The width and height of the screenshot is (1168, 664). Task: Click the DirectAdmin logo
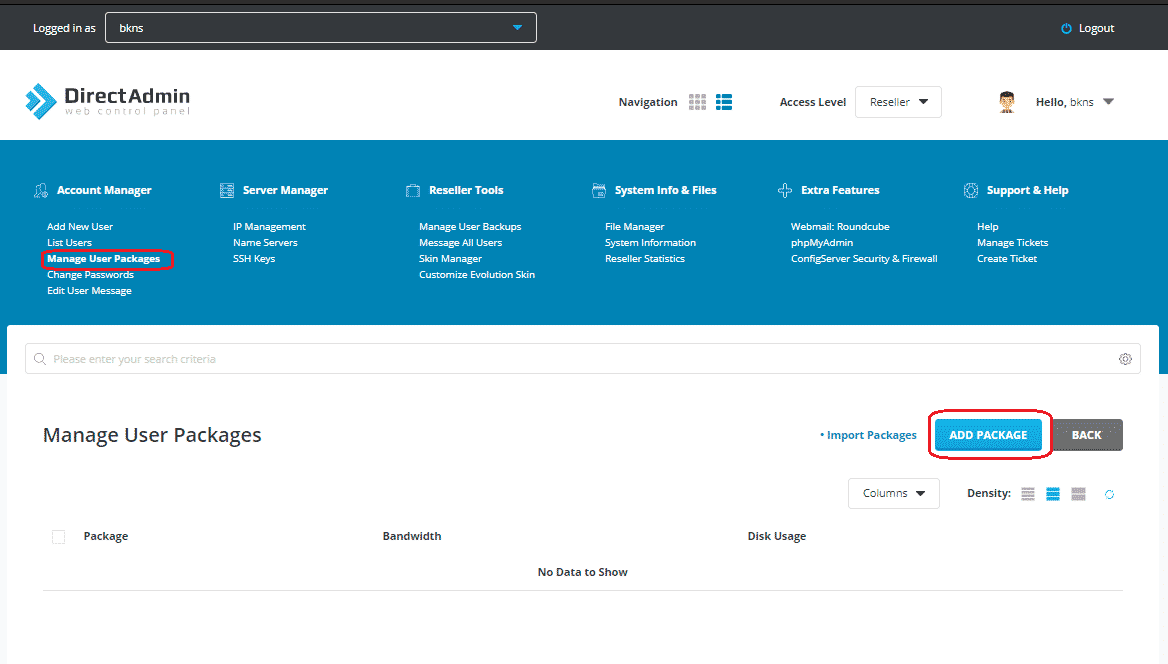point(107,101)
